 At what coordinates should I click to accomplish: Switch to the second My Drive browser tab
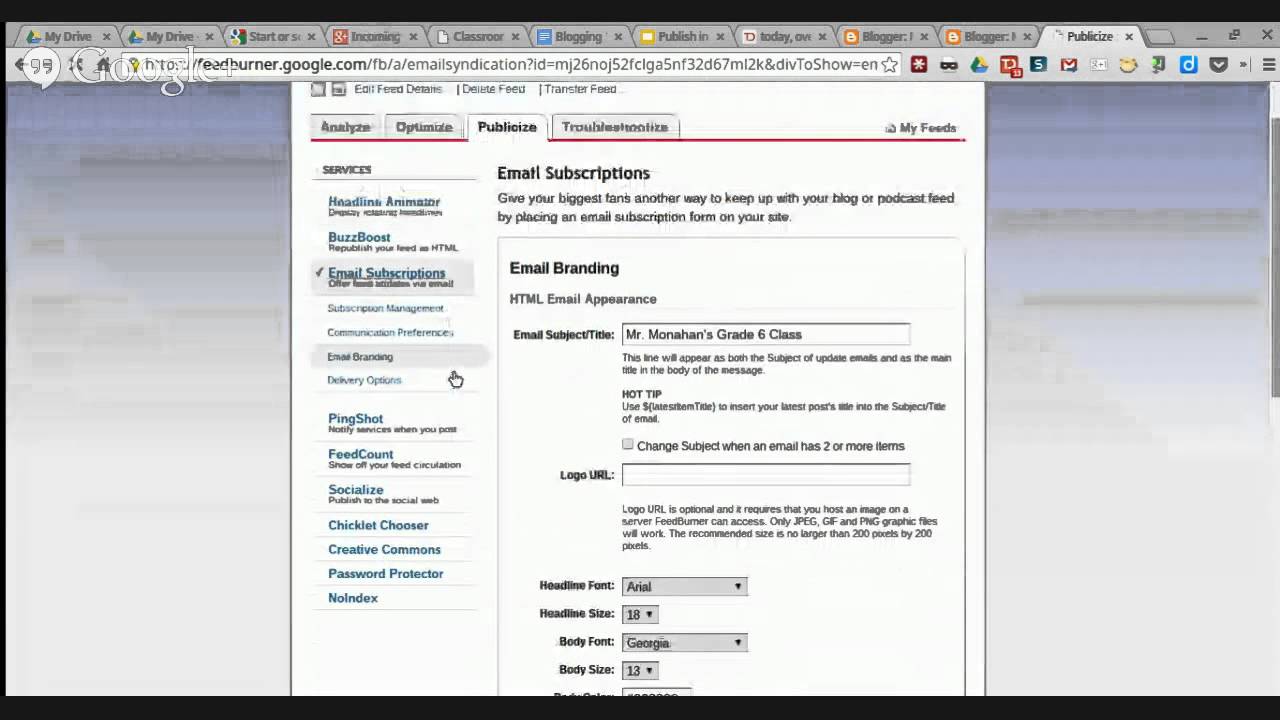tap(169, 36)
